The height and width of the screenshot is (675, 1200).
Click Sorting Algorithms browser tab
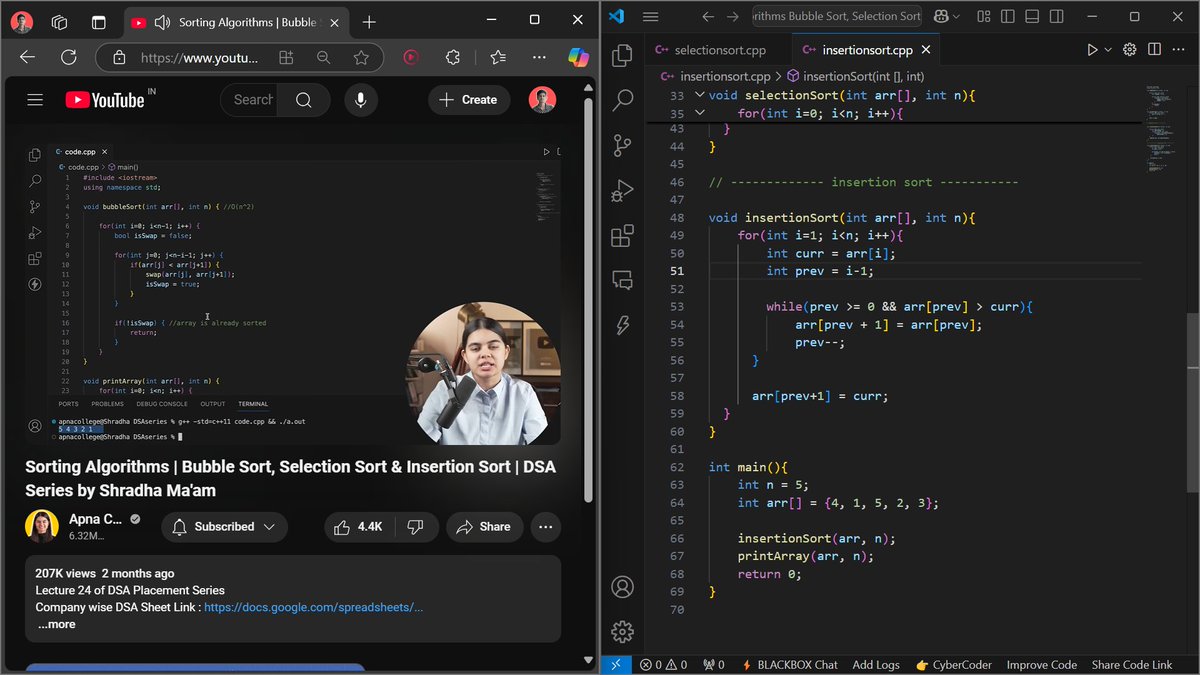point(238,22)
